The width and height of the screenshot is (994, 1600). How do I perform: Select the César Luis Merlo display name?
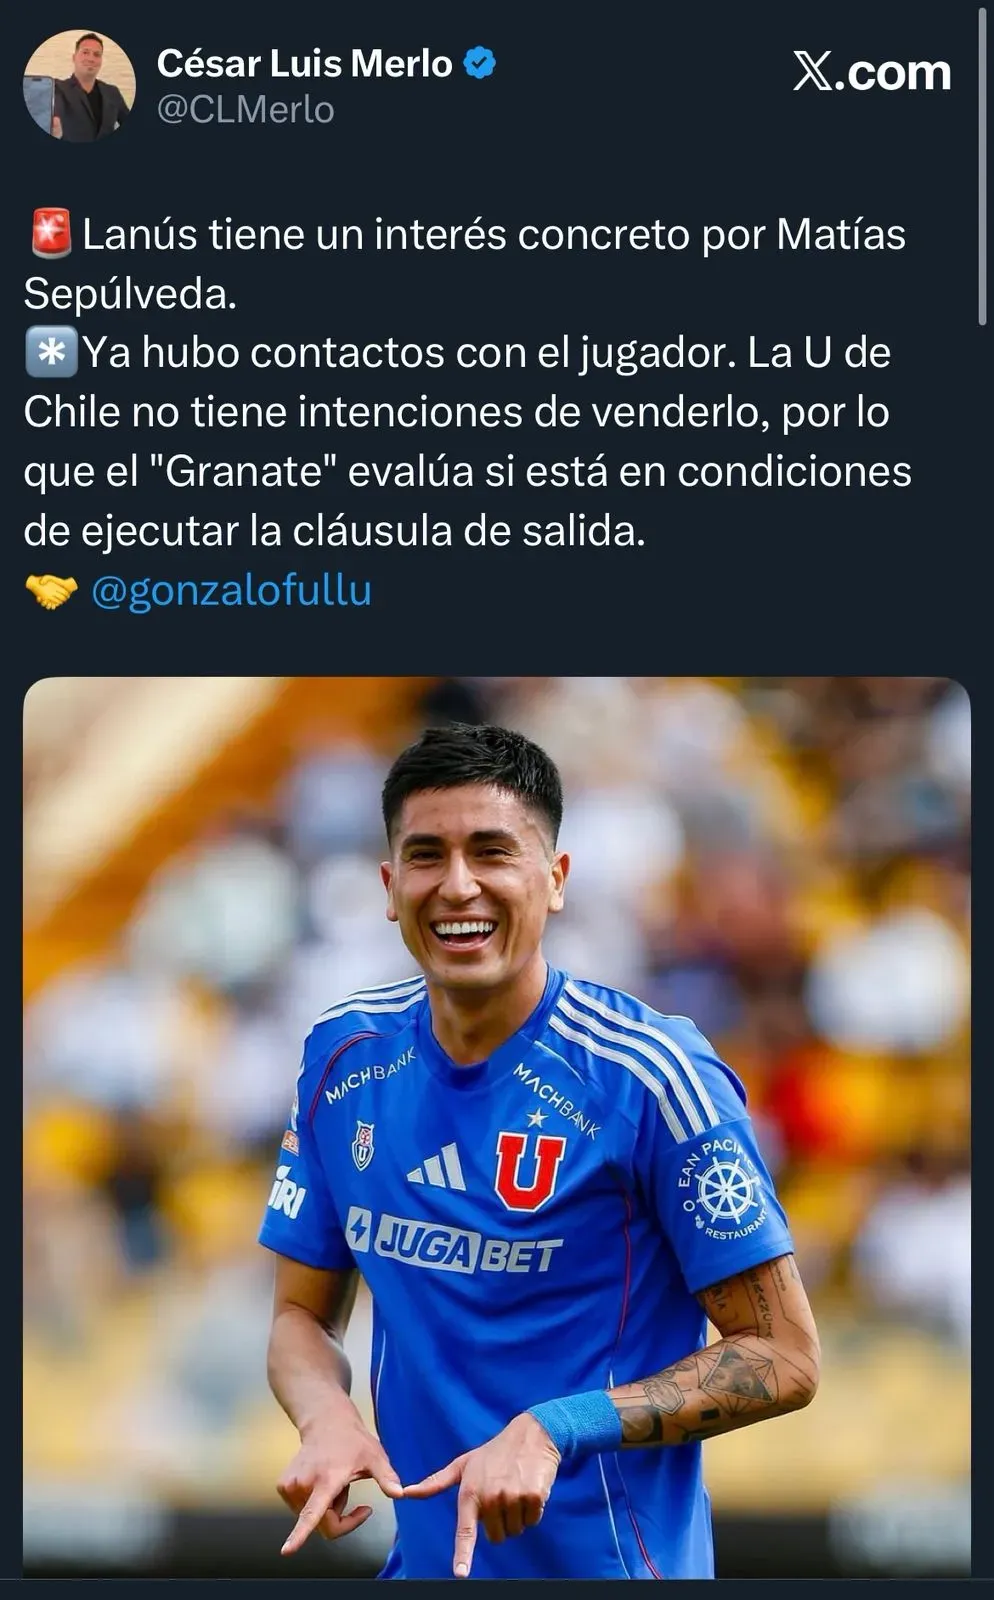[x=305, y=64]
